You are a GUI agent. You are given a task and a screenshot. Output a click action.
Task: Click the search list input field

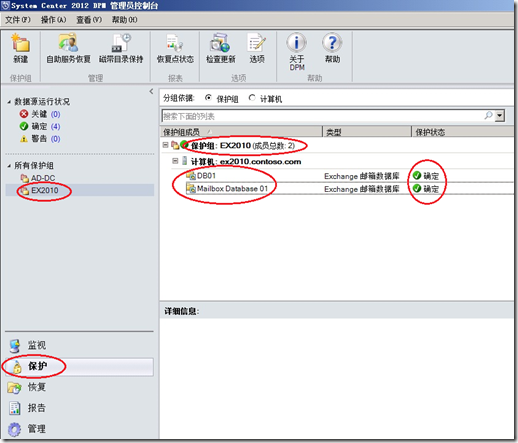coord(322,116)
